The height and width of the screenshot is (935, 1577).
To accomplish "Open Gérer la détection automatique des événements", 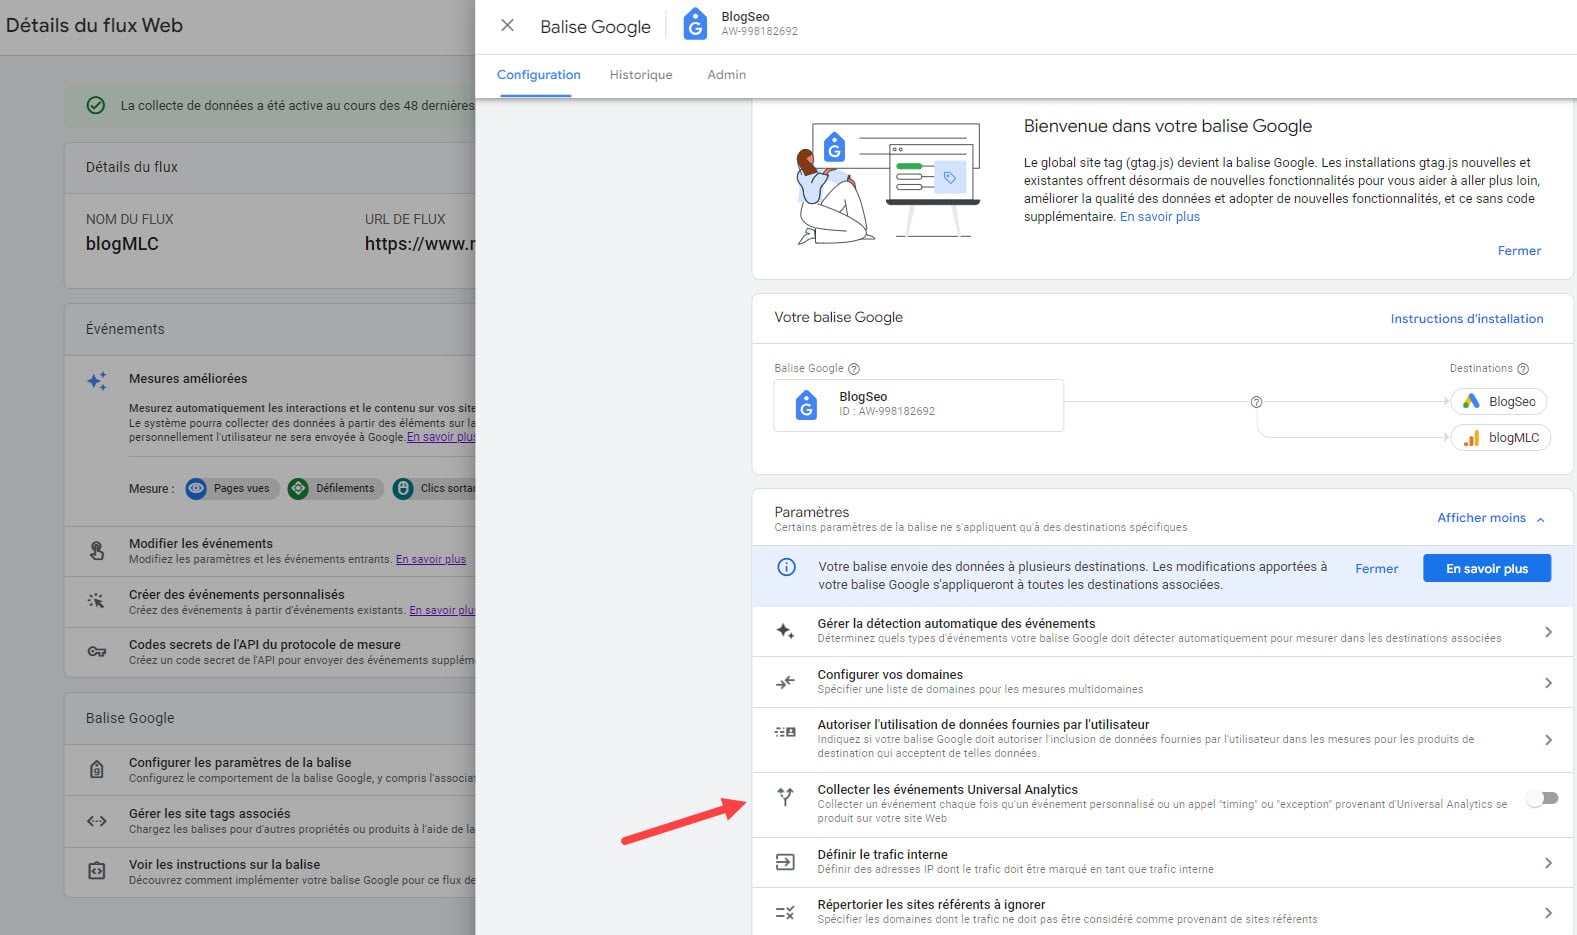I will click(1164, 631).
